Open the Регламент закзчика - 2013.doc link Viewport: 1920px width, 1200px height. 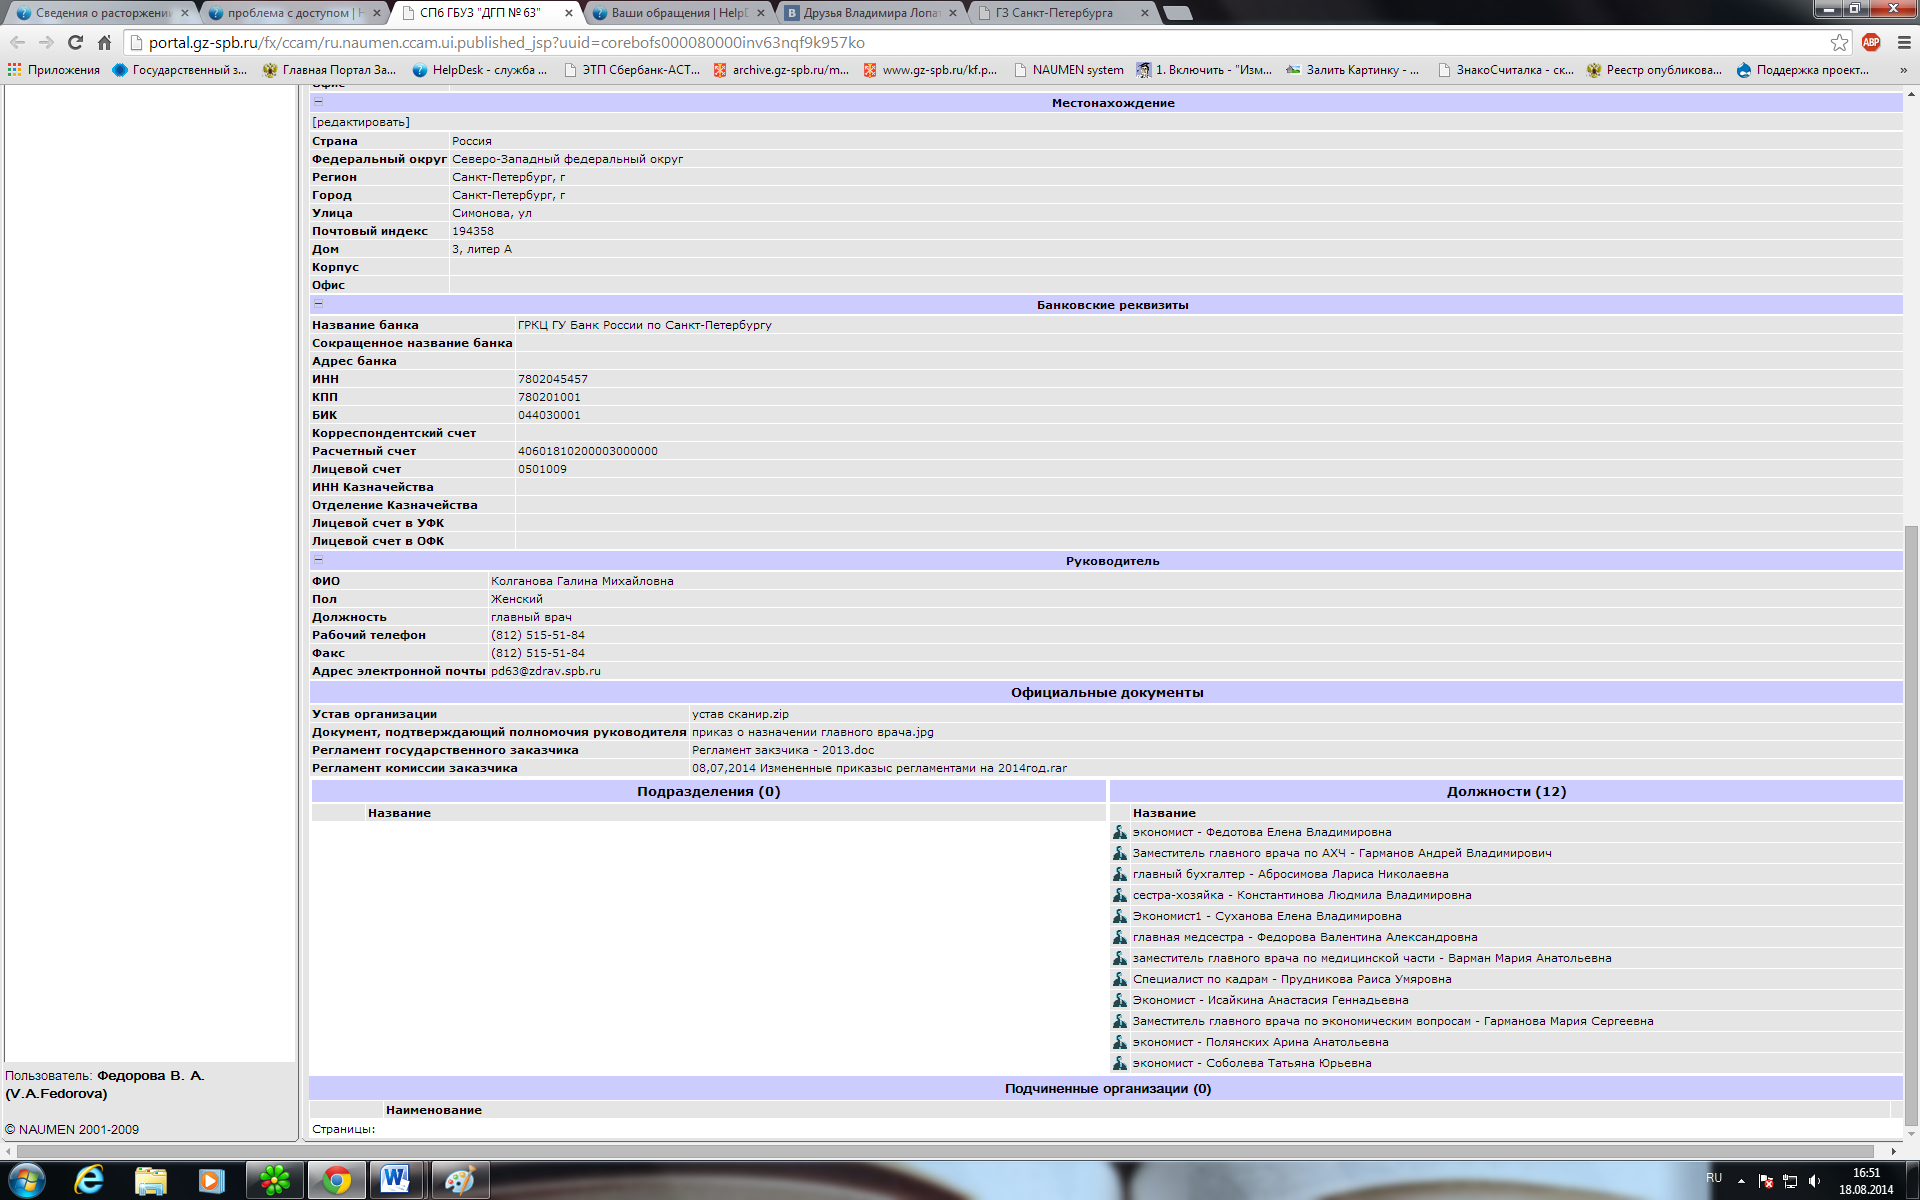click(x=783, y=750)
